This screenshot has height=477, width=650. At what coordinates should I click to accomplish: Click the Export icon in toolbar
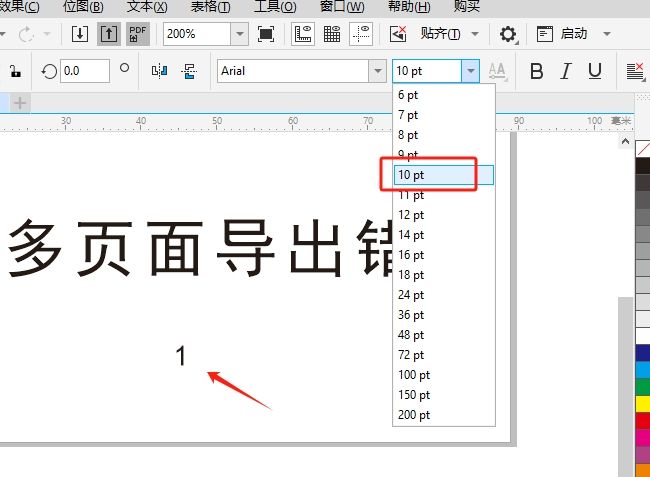click(109, 34)
